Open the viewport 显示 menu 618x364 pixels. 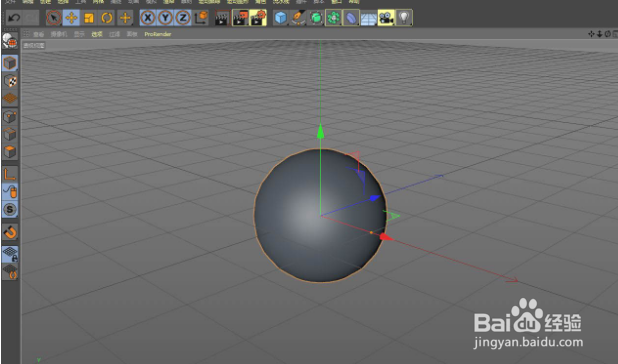(79, 34)
